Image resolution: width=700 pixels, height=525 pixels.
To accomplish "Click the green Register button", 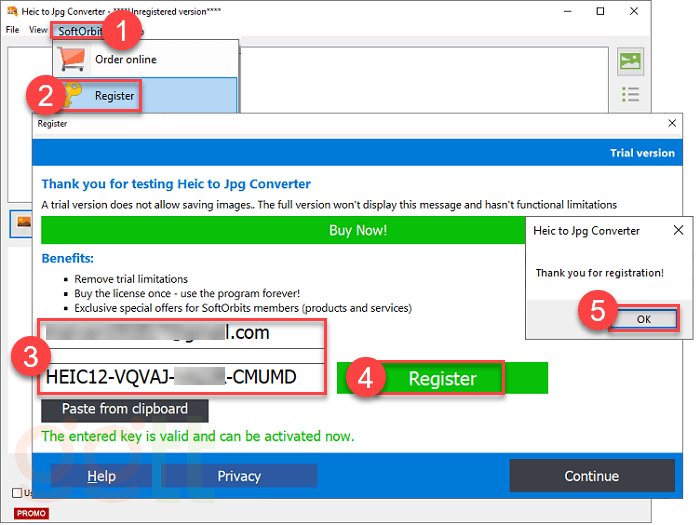I will 442,379.
